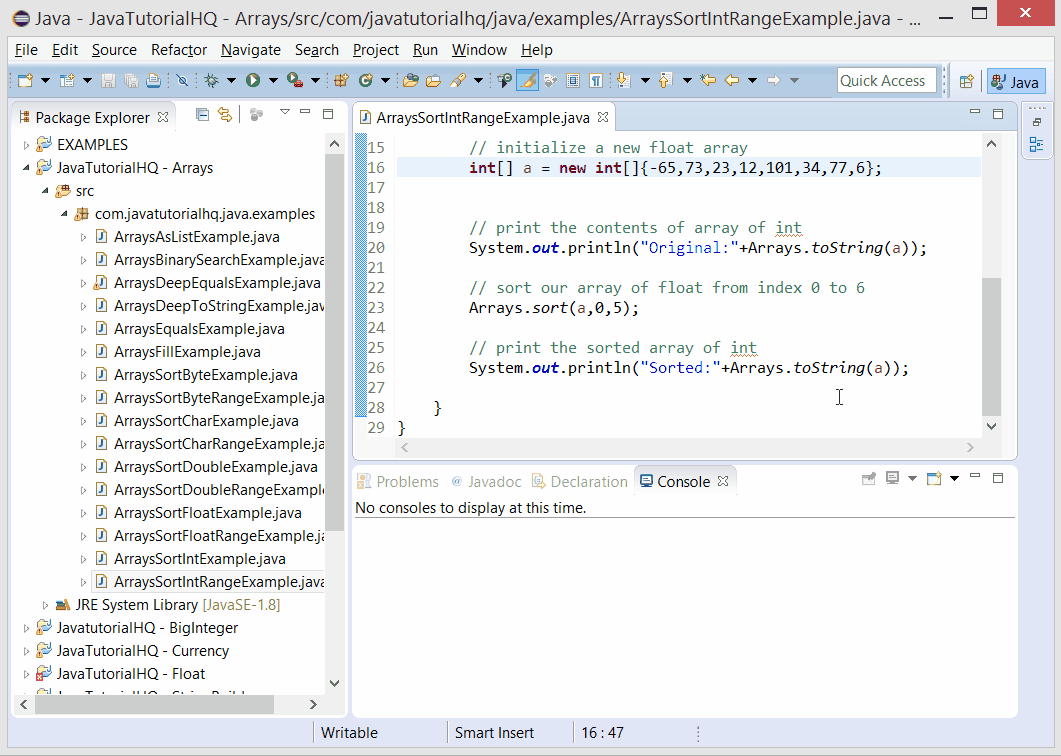Screen dimensions: 1061x756
Task: Click Package Explorer scroll down arrow
Action: click(334, 683)
